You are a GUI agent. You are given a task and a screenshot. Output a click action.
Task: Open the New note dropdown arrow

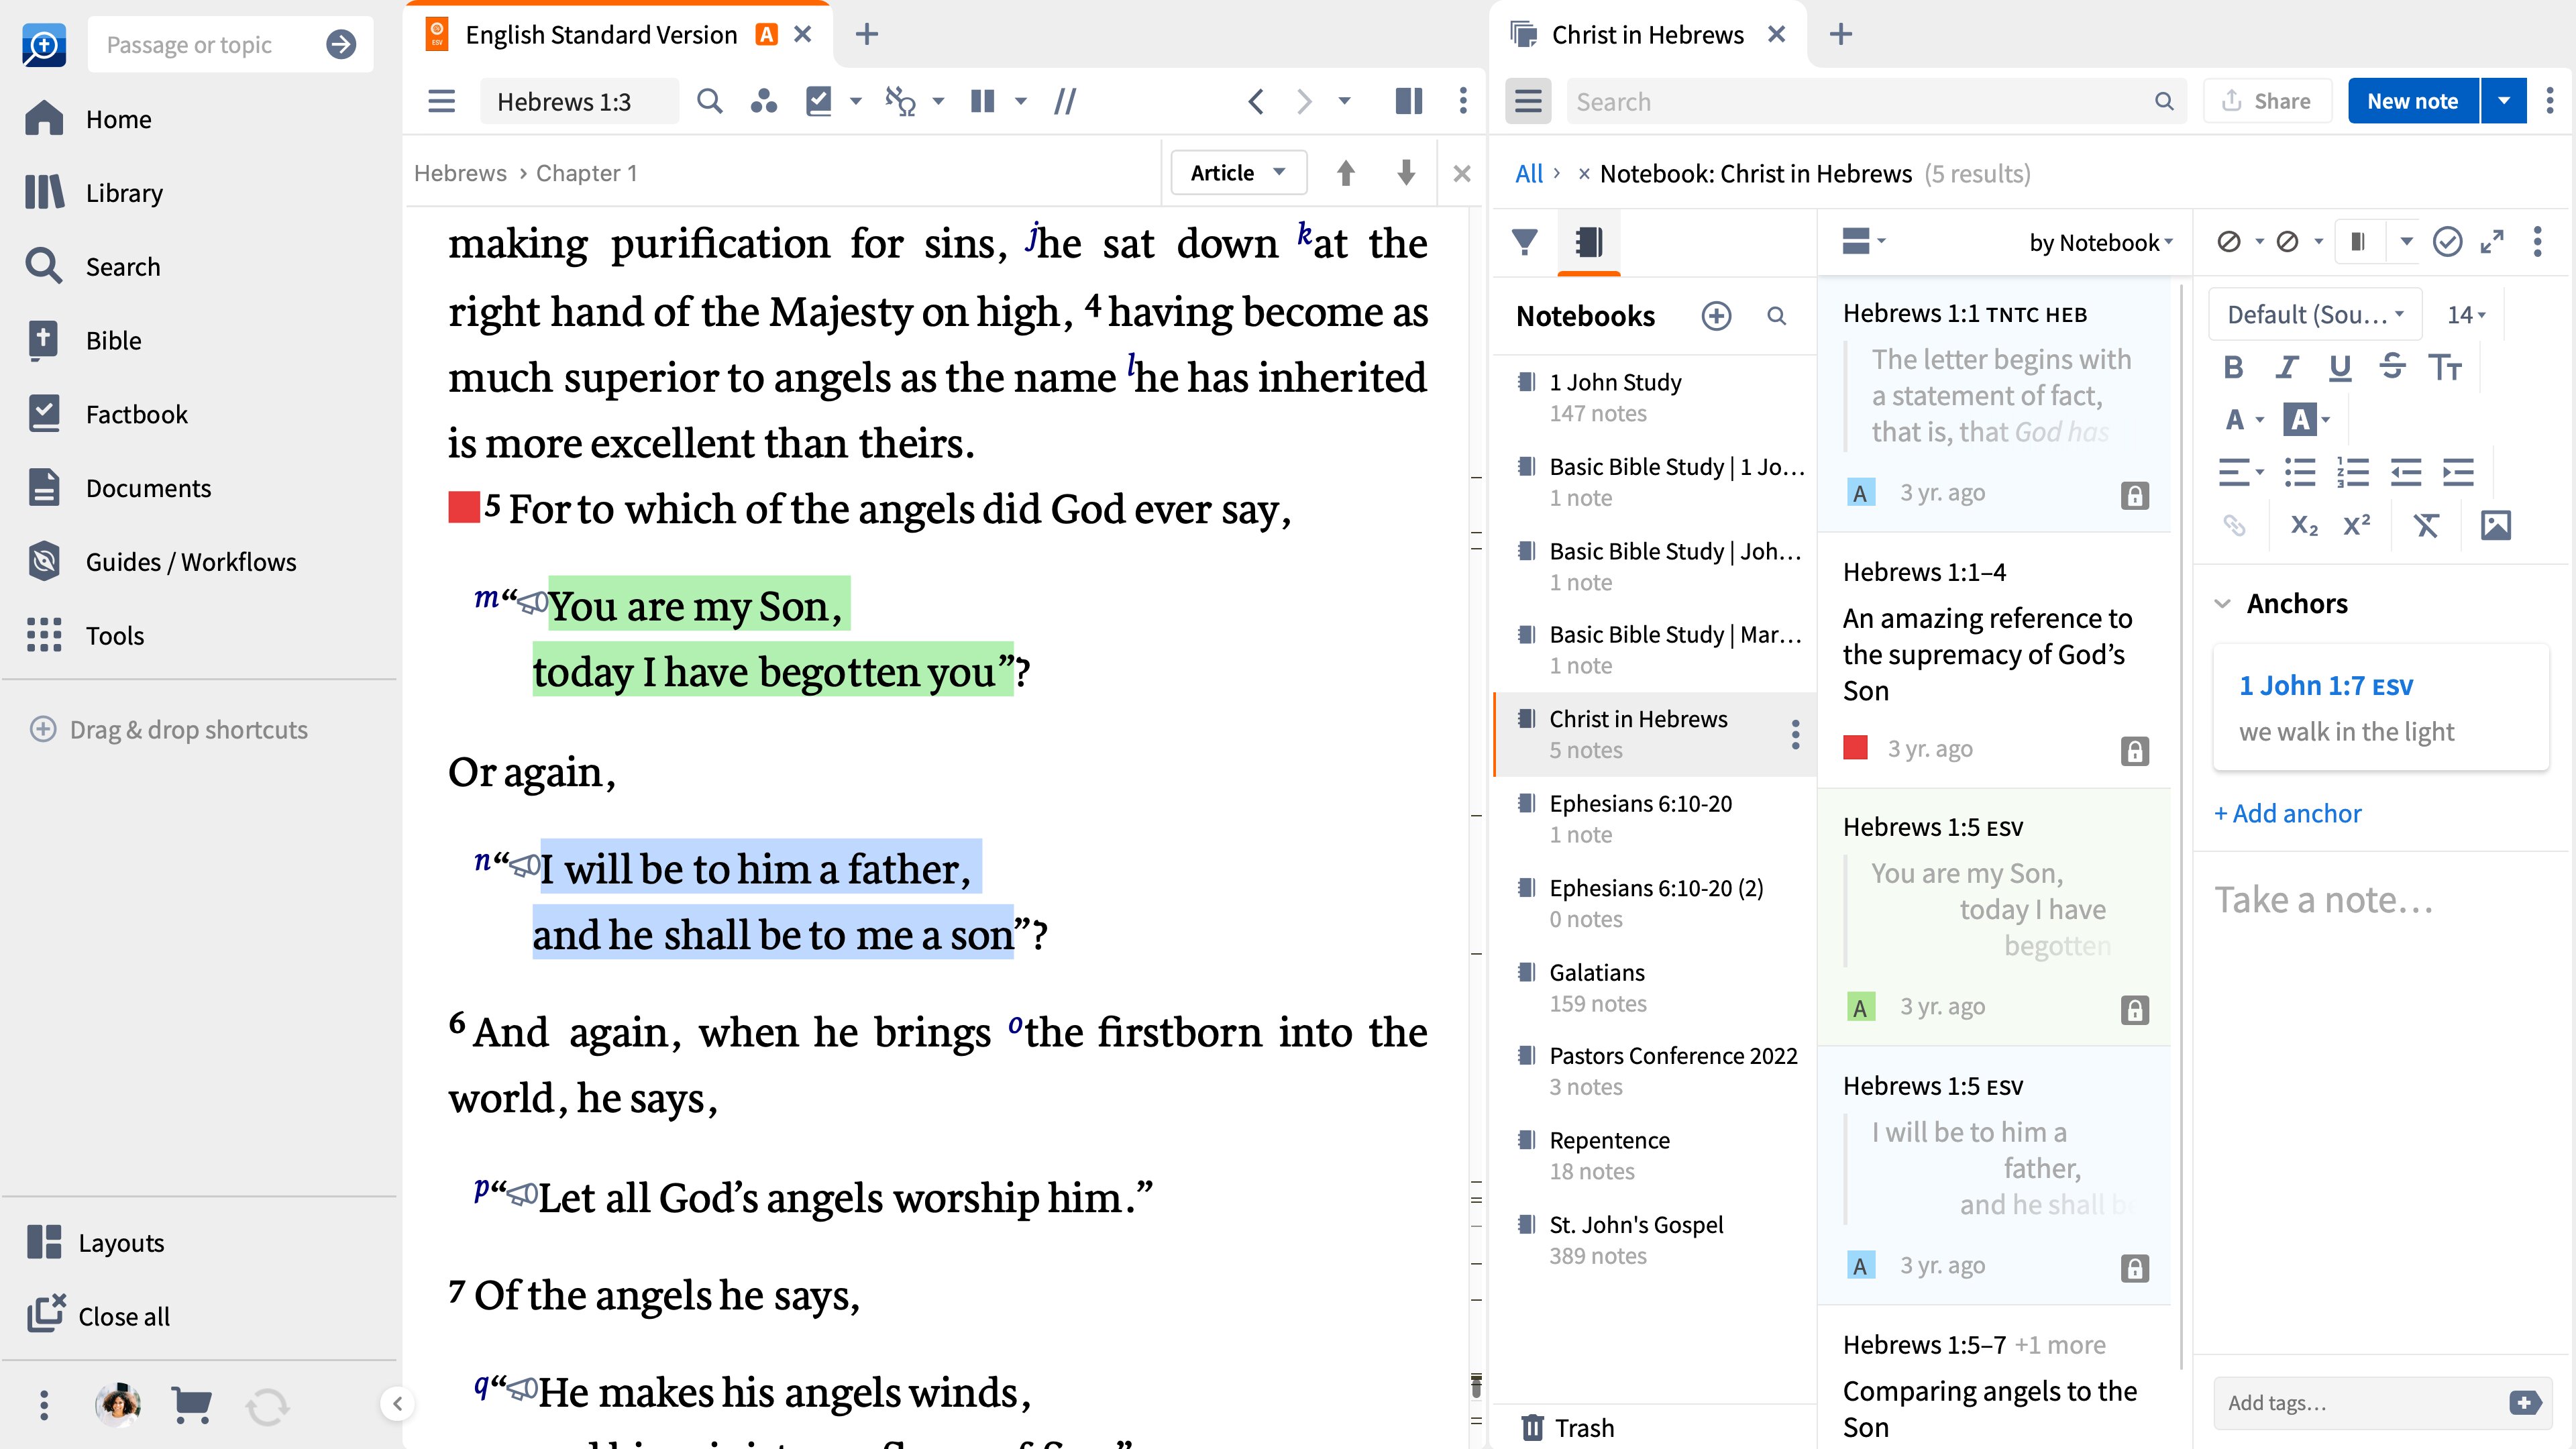[x=2503, y=101]
